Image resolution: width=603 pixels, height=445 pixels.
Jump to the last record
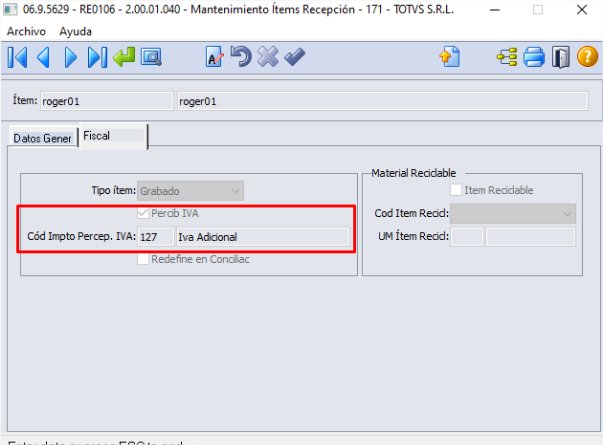click(x=97, y=57)
